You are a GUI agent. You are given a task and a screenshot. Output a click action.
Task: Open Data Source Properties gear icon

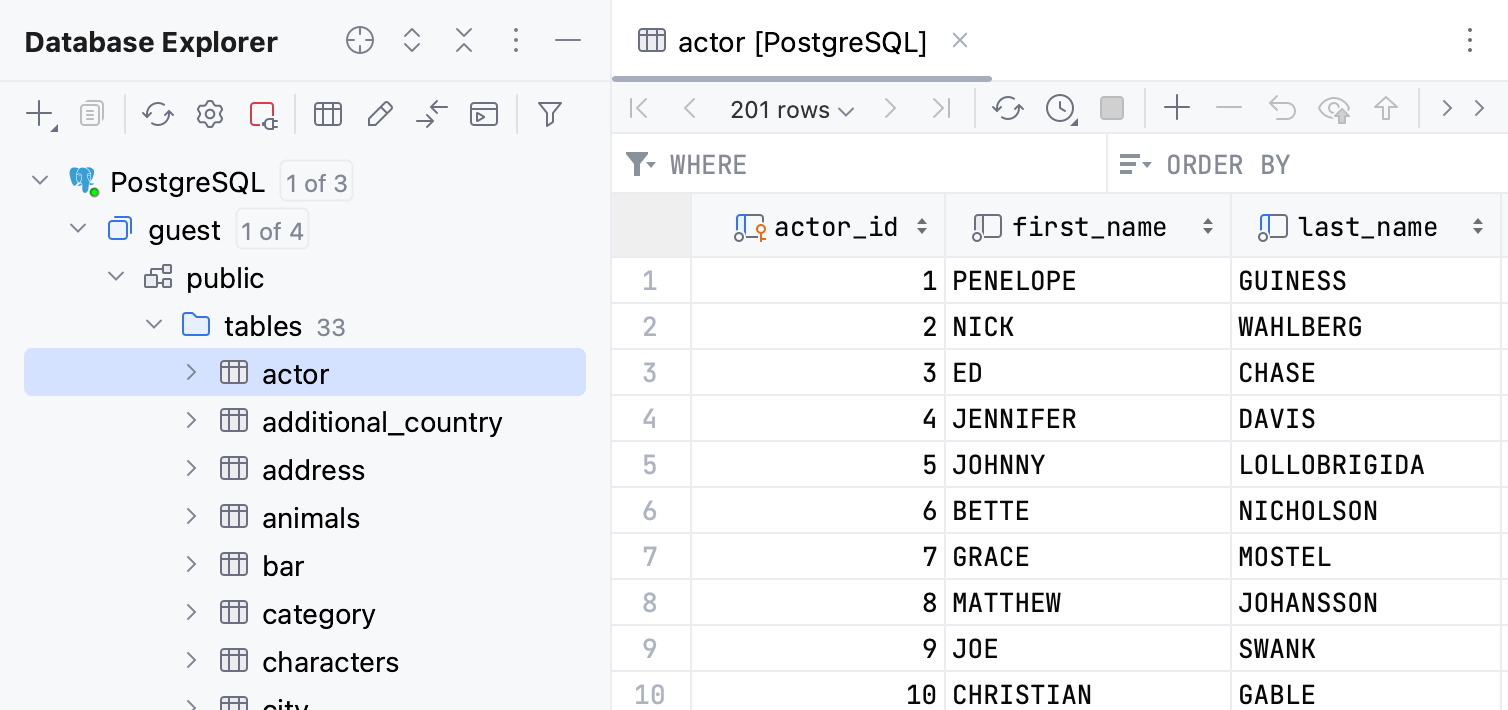point(210,114)
